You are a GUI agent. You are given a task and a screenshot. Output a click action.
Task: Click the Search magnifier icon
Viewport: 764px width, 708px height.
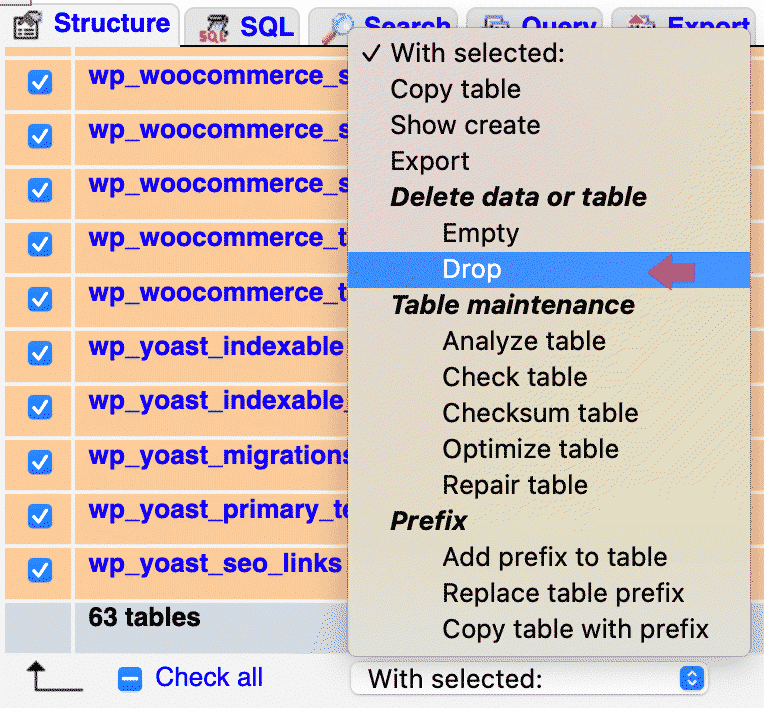336,28
